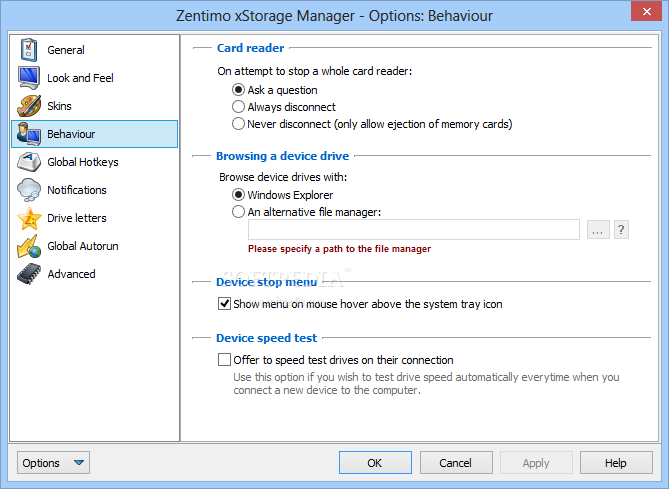Click the Device speed test heading
The width and height of the screenshot is (669, 489).
(266, 338)
